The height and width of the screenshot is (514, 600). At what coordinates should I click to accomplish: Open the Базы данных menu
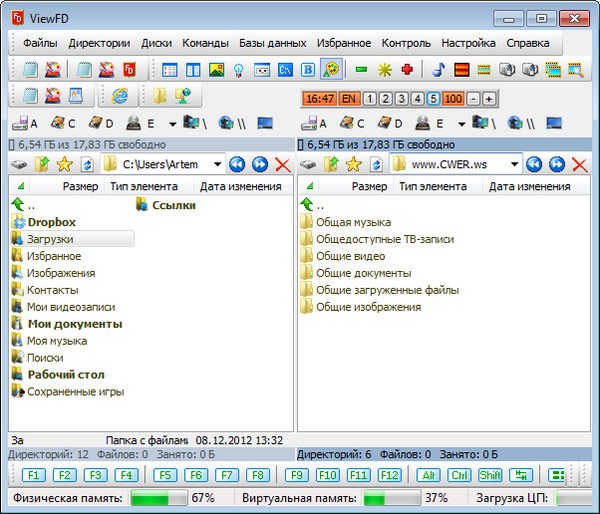pyautogui.click(x=273, y=43)
